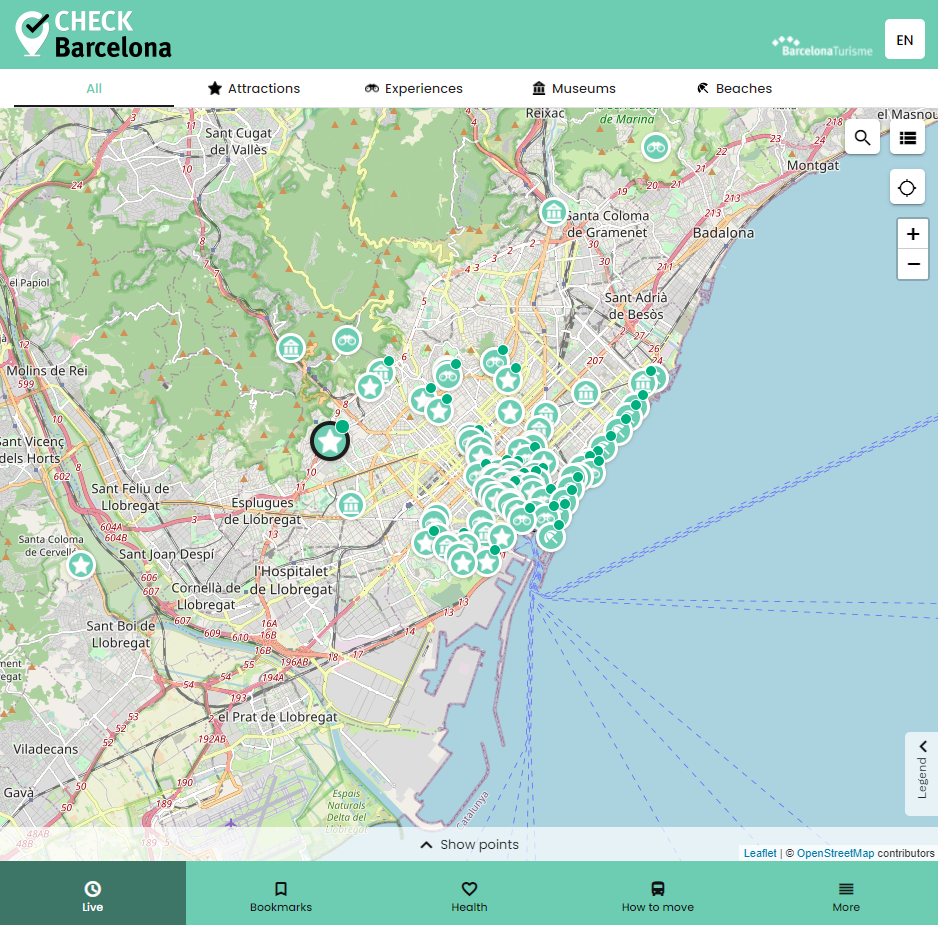
Task: Expand the Legend panel on the right
Action: (x=921, y=772)
